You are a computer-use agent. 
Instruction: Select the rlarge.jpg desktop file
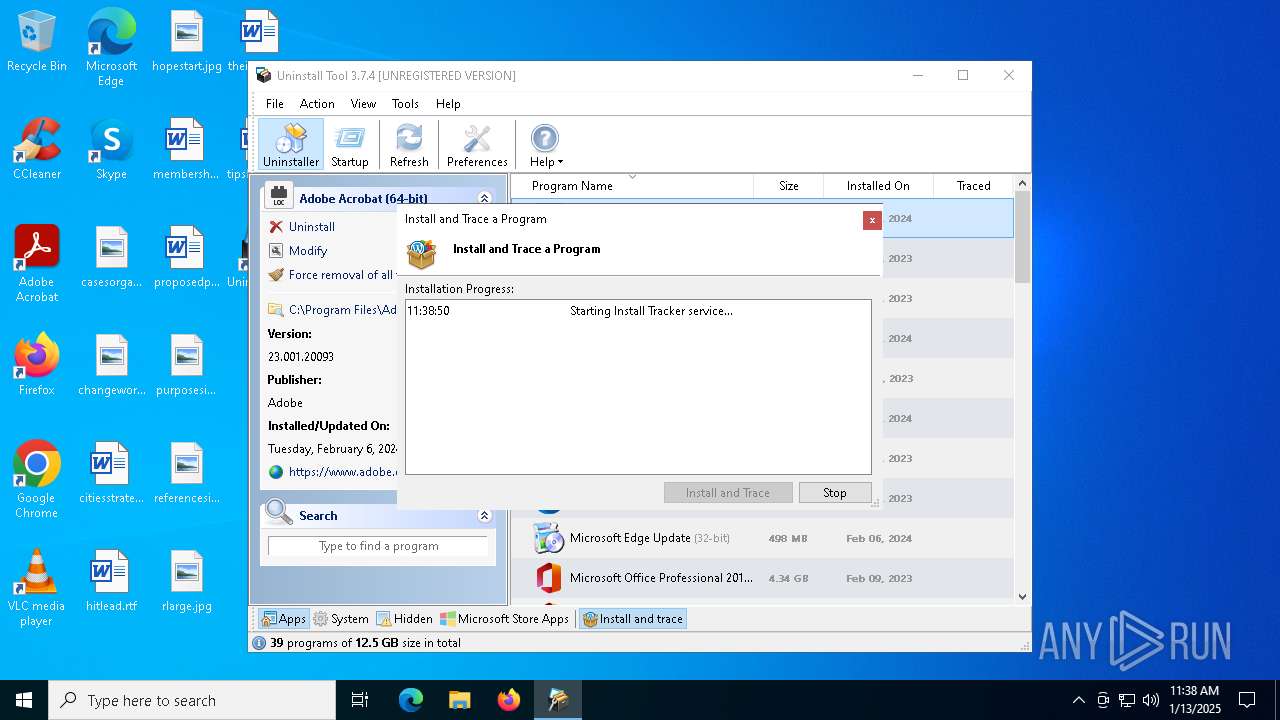[187, 581]
